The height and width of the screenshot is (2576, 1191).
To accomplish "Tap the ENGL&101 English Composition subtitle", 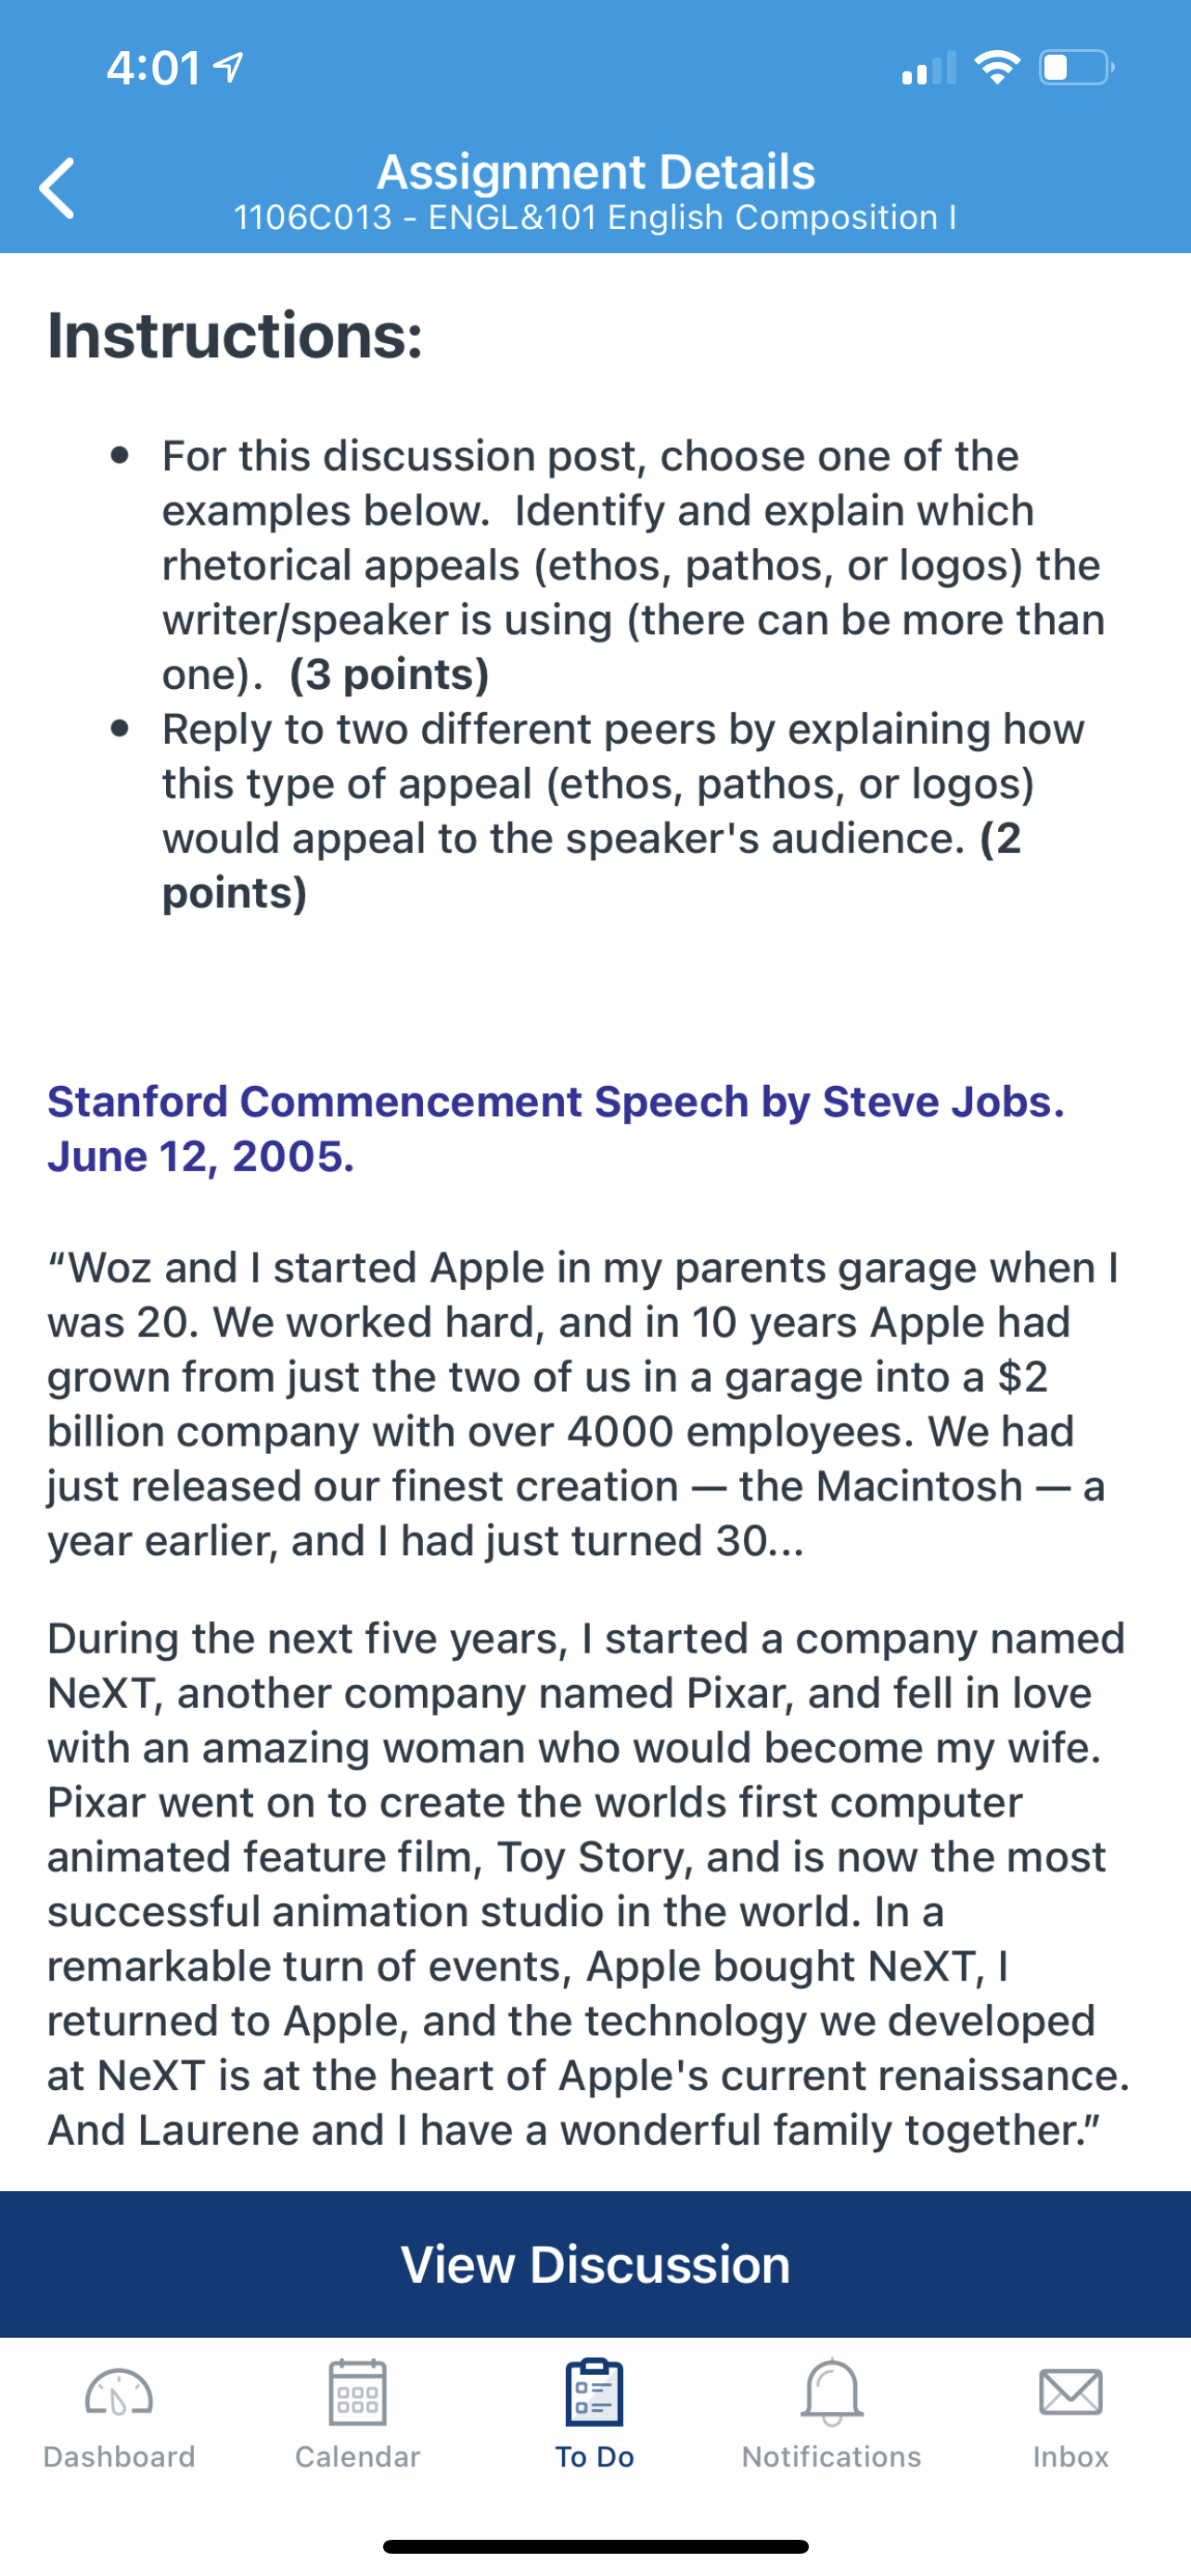I will click(595, 217).
